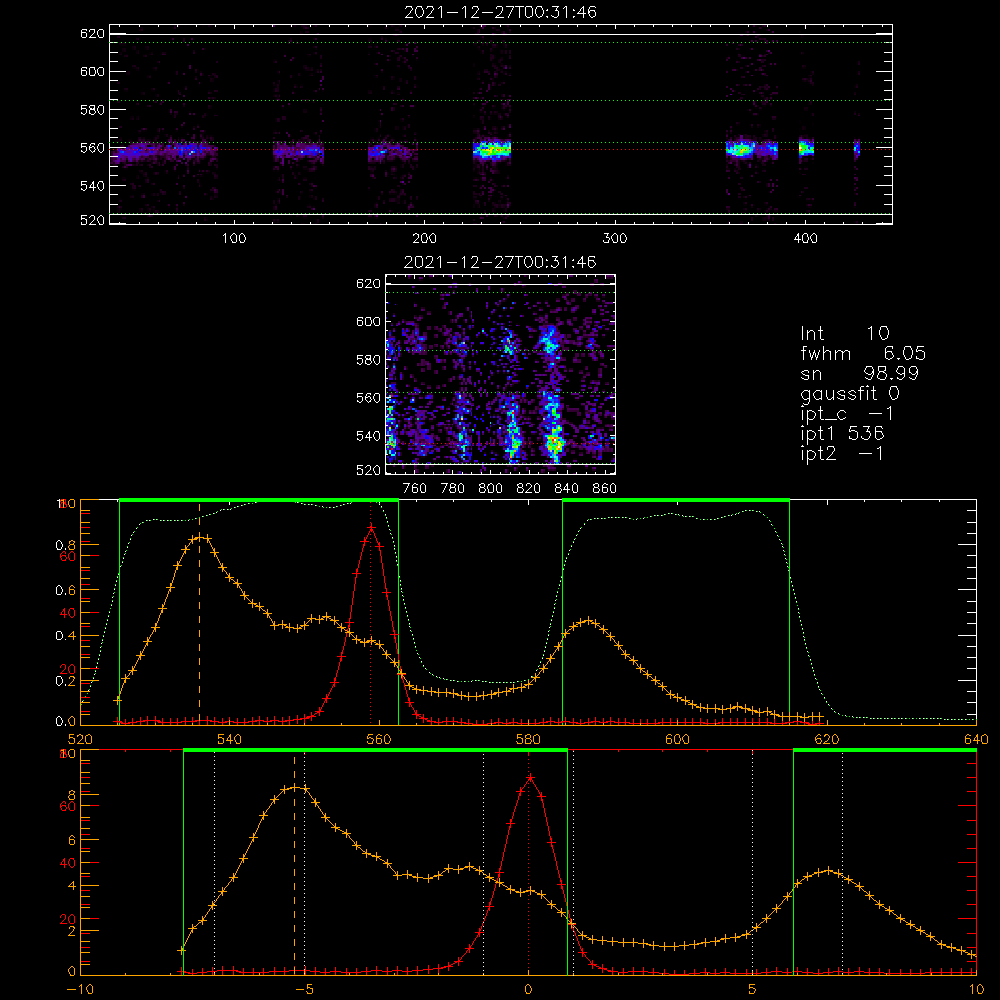Click the red curve peak near 559 in third plot

371,527
